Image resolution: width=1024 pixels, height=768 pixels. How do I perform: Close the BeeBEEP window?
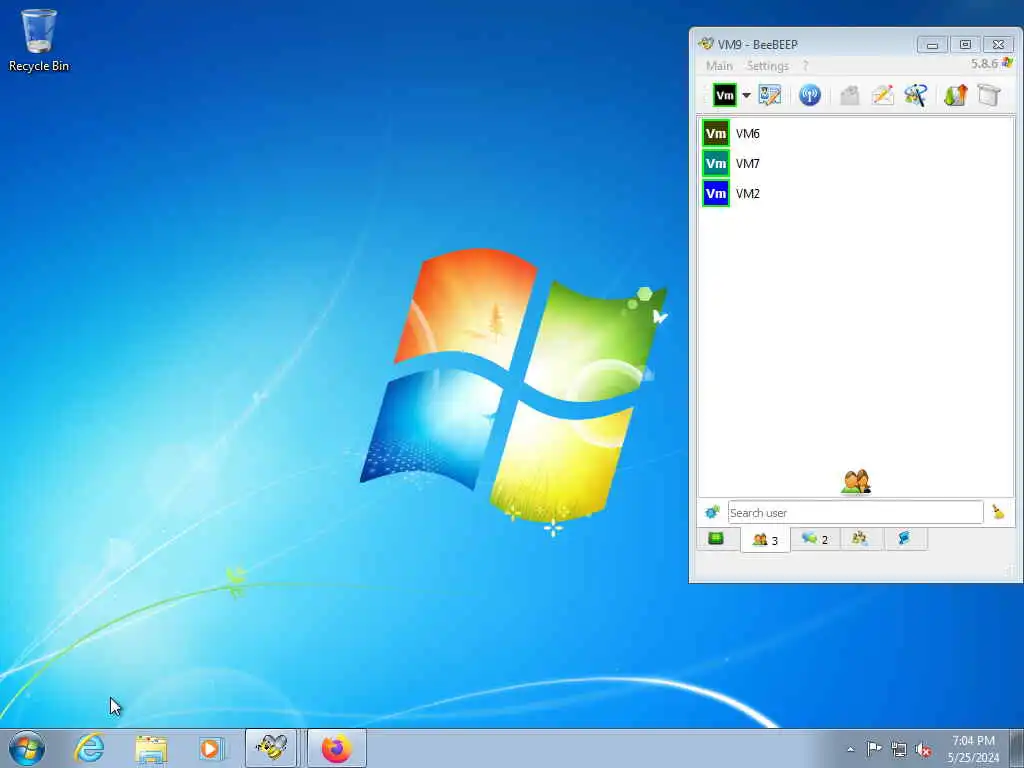tap(998, 44)
